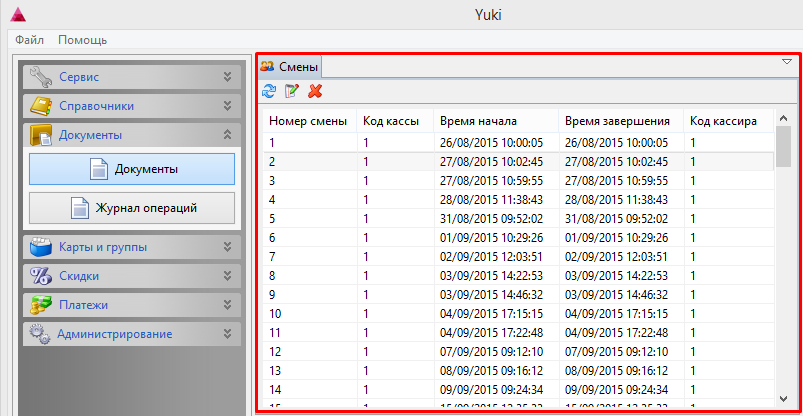
Task: Expand the Платежи section chevron
Action: coord(227,305)
